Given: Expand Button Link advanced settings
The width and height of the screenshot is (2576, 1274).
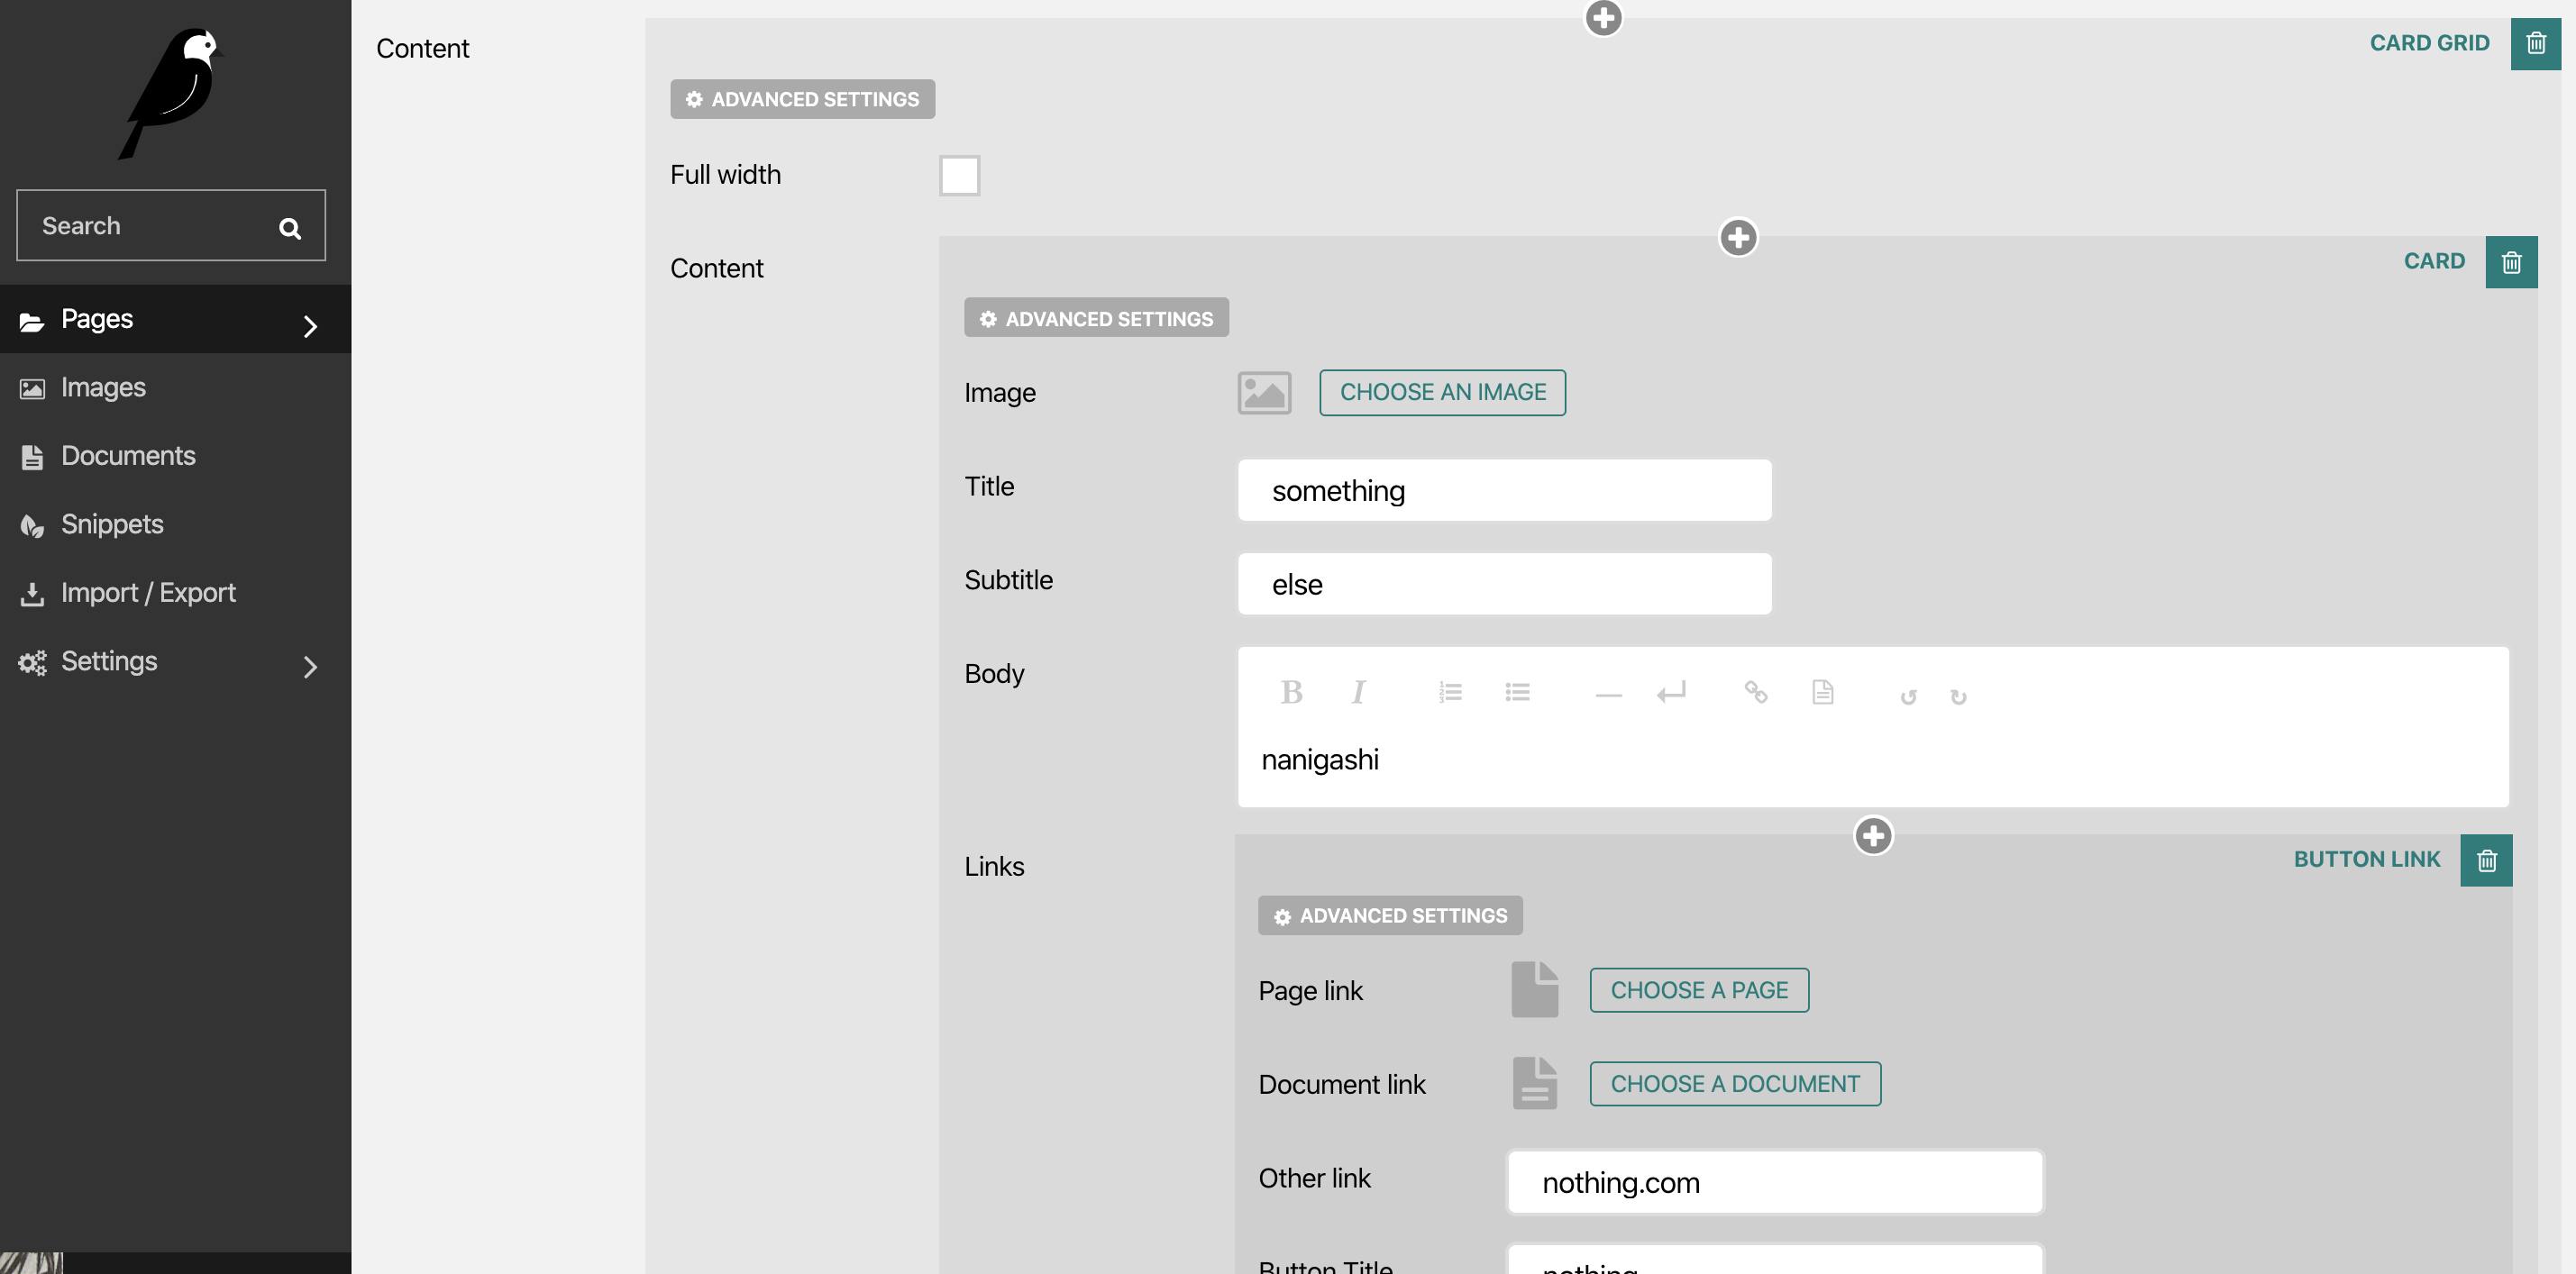Looking at the screenshot, I should click(x=1390, y=915).
